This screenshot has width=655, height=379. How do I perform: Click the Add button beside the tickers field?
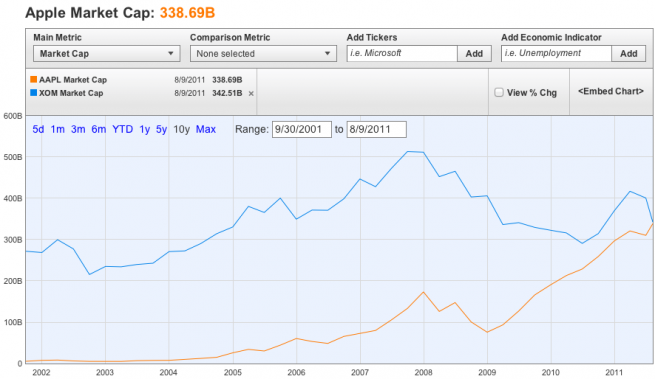coord(474,53)
